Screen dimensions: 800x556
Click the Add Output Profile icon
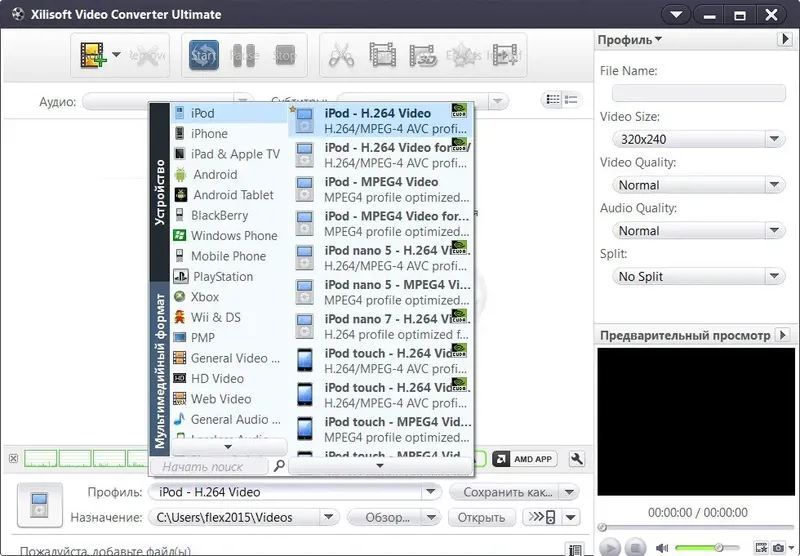[x=505, y=55]
